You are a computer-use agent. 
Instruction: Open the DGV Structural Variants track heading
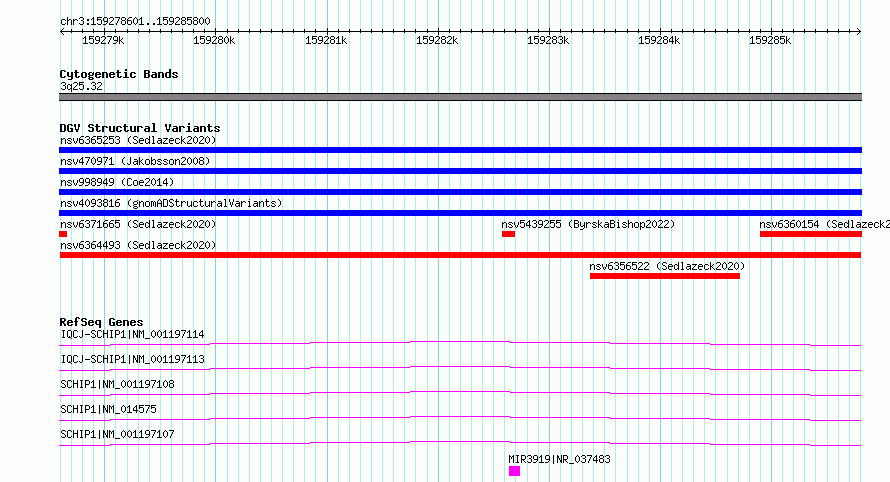click(x=140, y=128)
